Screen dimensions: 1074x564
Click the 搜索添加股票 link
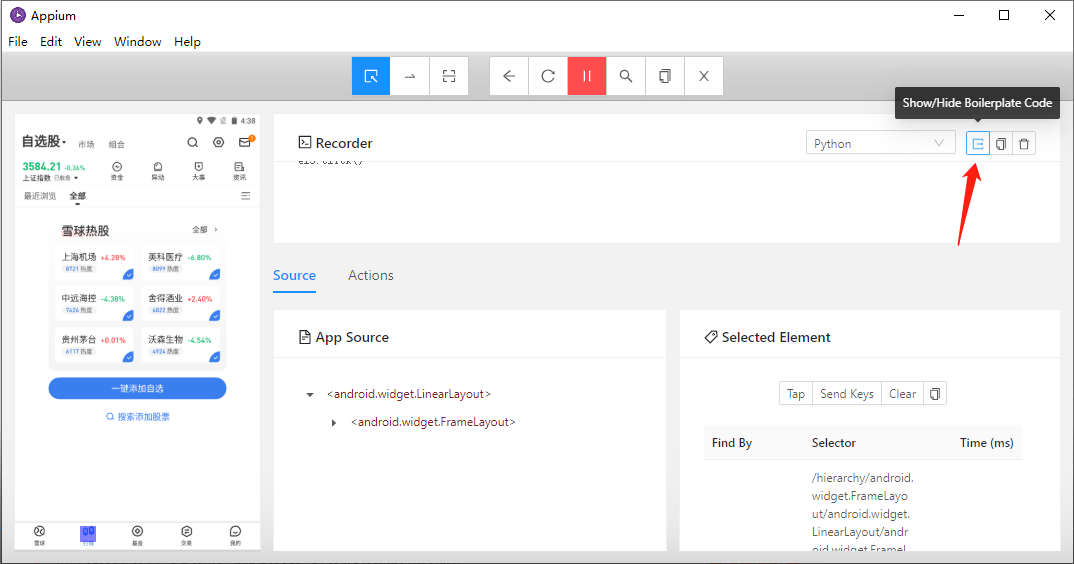click(138, 417)
